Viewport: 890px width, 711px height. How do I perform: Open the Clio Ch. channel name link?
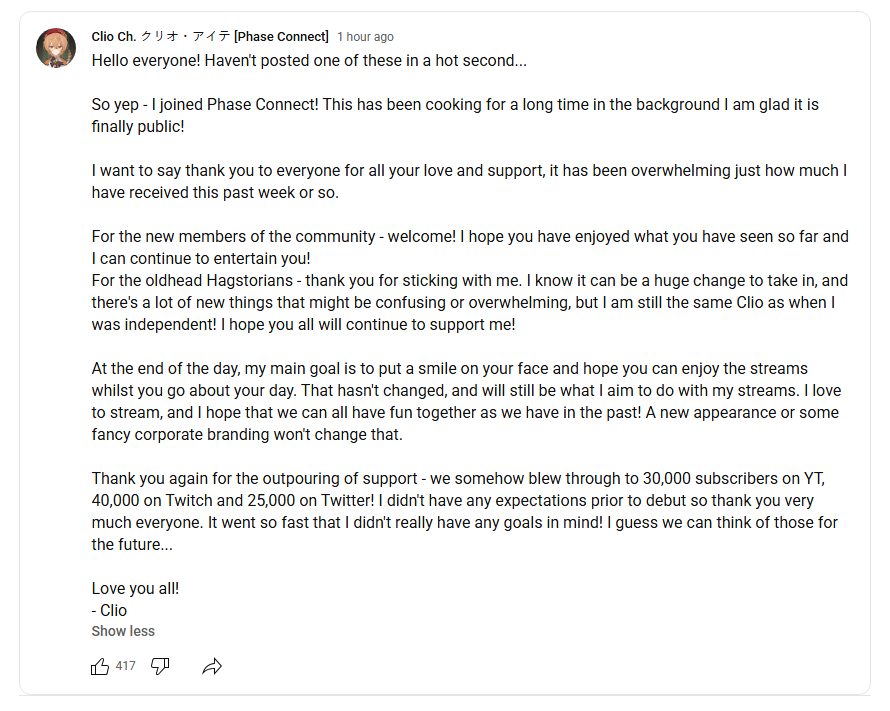[115, 37]
